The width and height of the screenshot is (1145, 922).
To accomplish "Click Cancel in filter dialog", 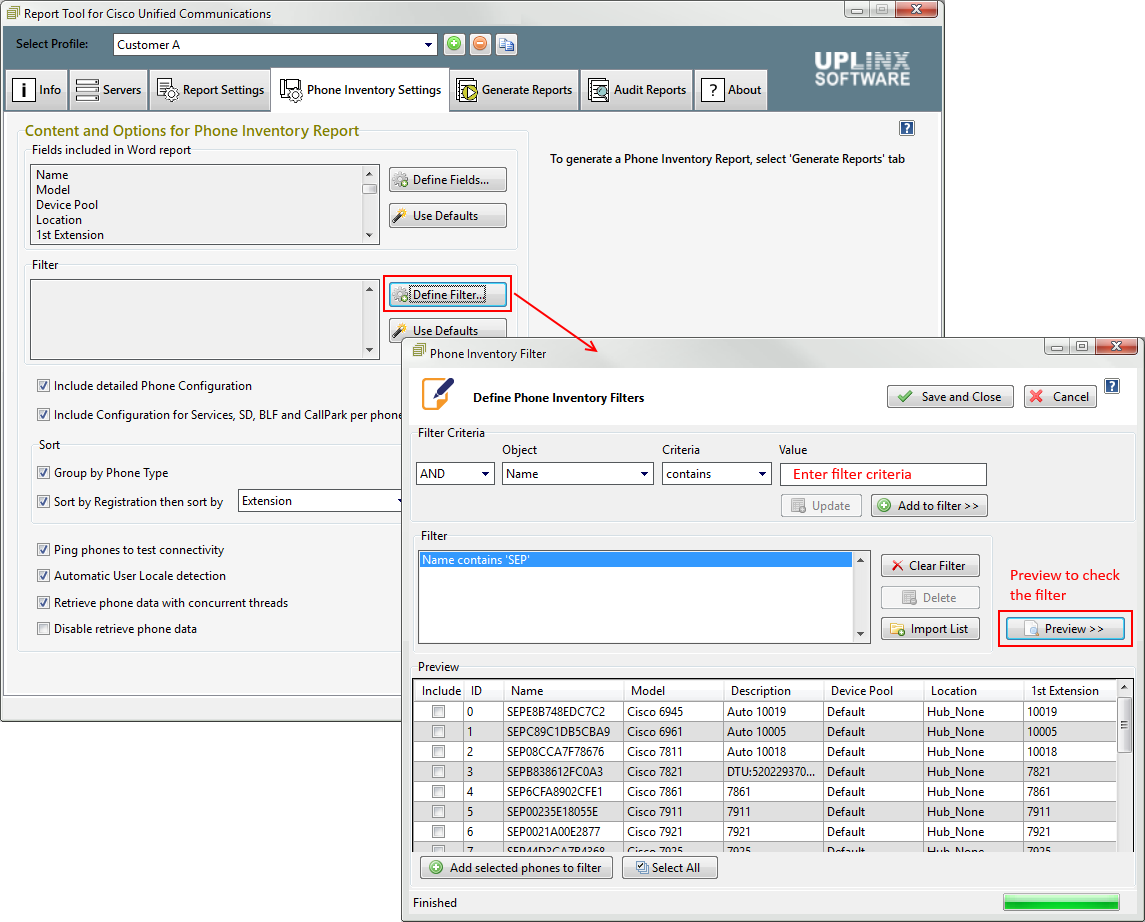I will (x=1060, y=396).
